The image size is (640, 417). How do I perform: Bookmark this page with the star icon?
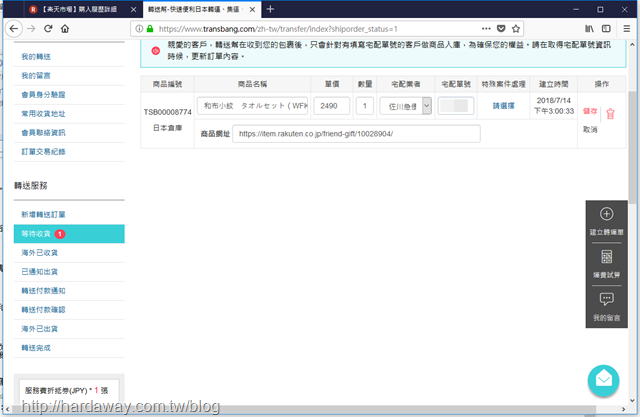pyautogui.click(x=516, y=29)
